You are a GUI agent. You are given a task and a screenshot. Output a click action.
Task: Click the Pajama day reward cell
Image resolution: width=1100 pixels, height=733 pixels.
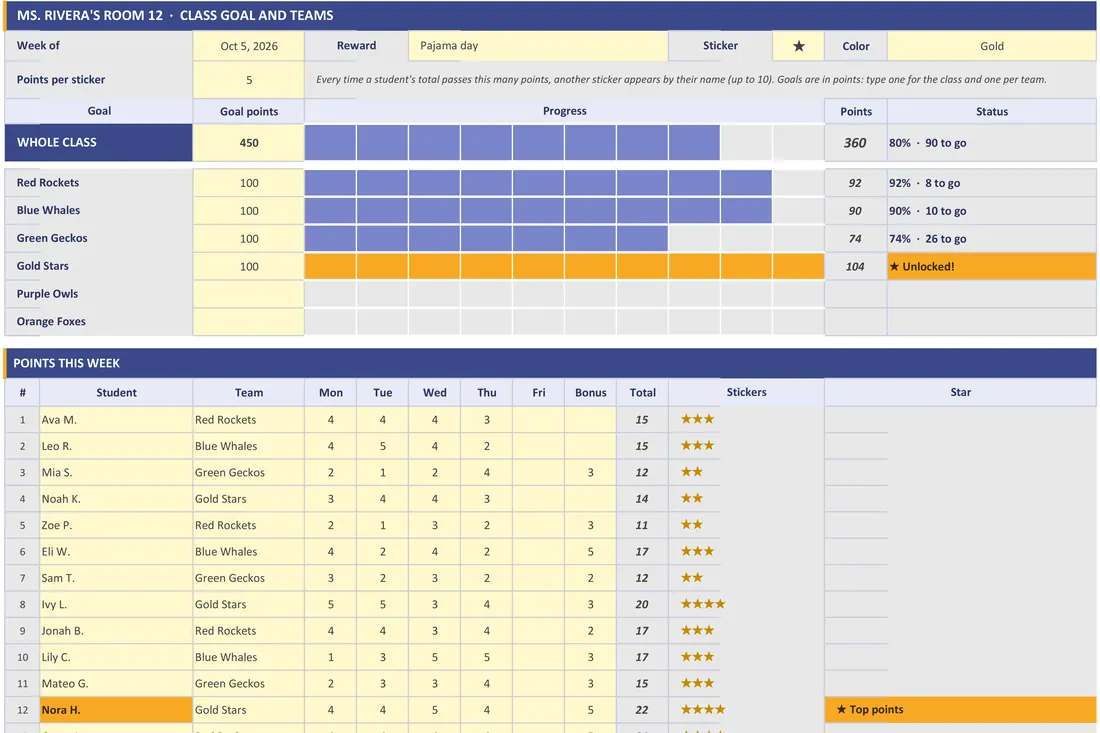pos(538,46)
